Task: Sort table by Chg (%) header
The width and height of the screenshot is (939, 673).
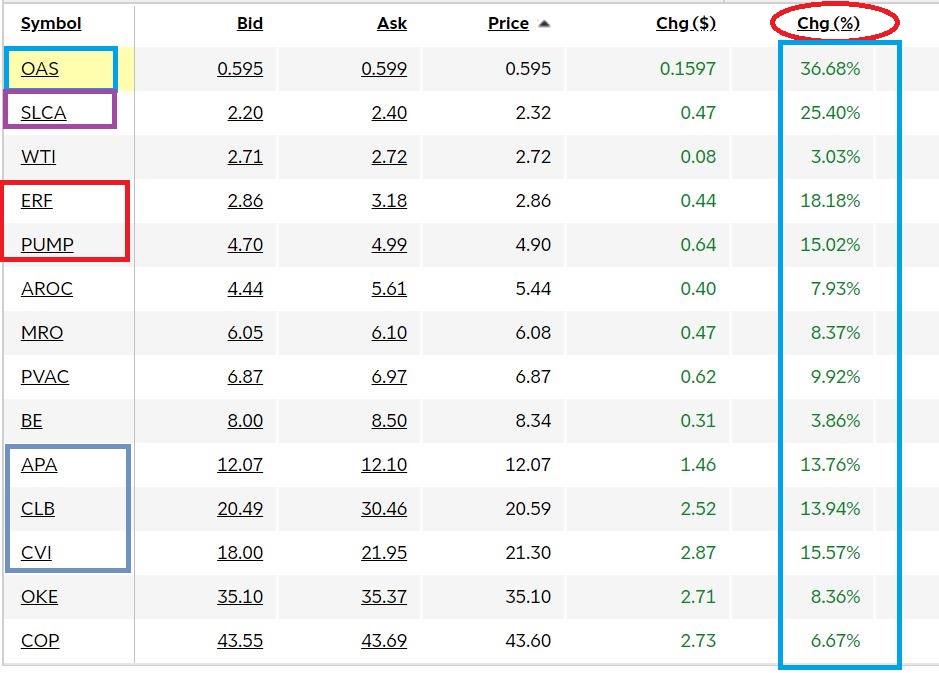Action: [x=828, y=23]
